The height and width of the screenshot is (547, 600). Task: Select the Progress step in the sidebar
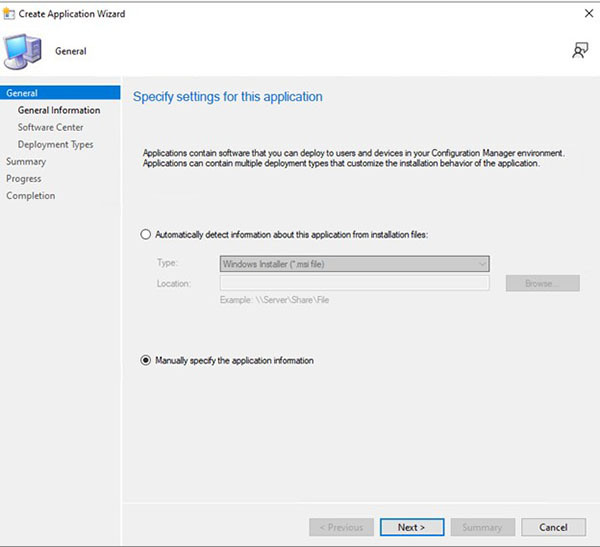coord(24,178)
